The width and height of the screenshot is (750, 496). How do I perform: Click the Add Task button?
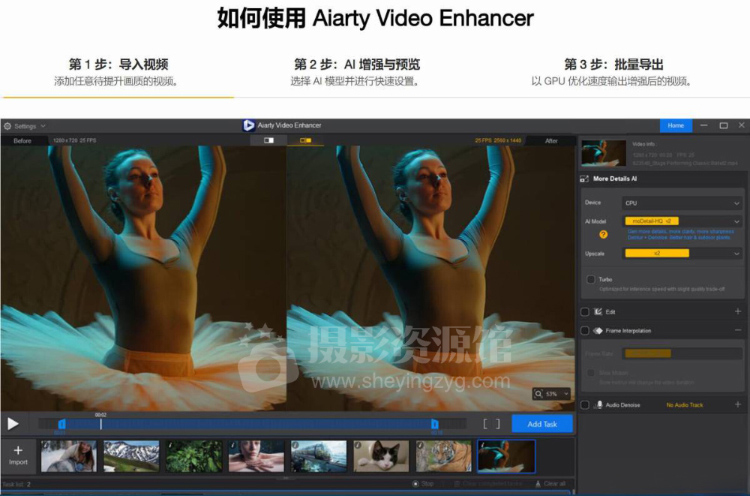coord(541,424)
